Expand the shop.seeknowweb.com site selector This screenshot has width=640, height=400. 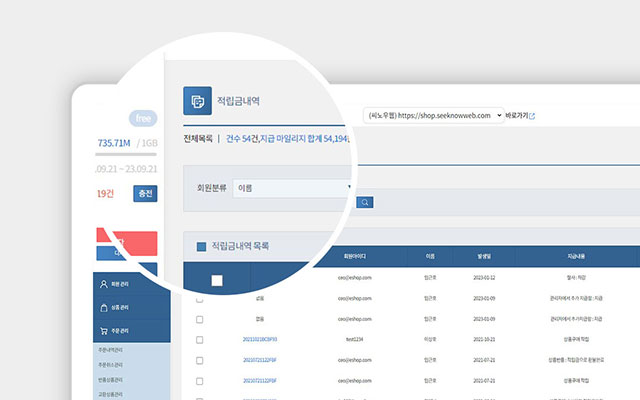(x=432, y=116)
